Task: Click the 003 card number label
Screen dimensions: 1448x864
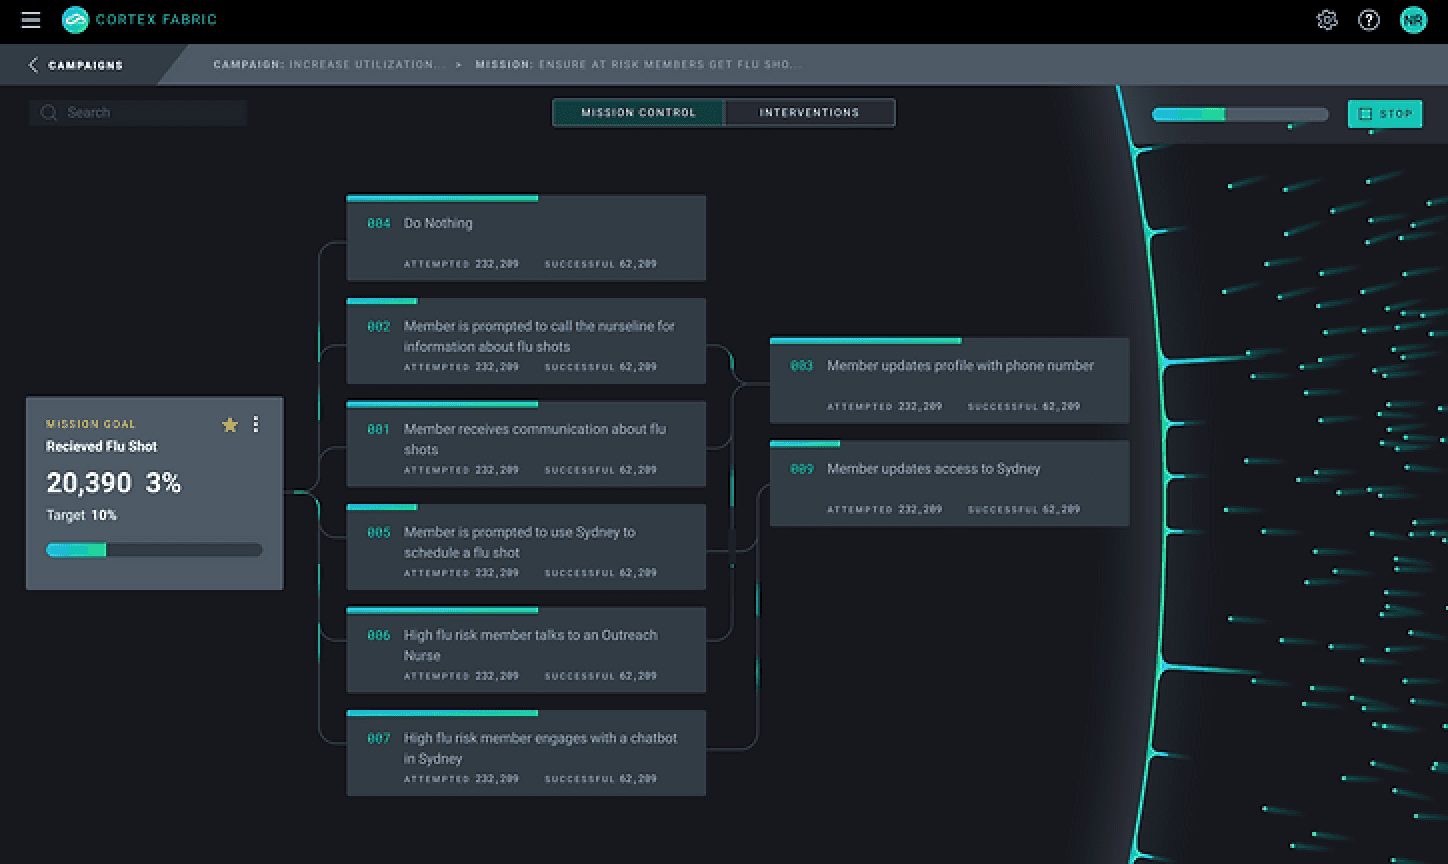Action: (x=802, y=367)
